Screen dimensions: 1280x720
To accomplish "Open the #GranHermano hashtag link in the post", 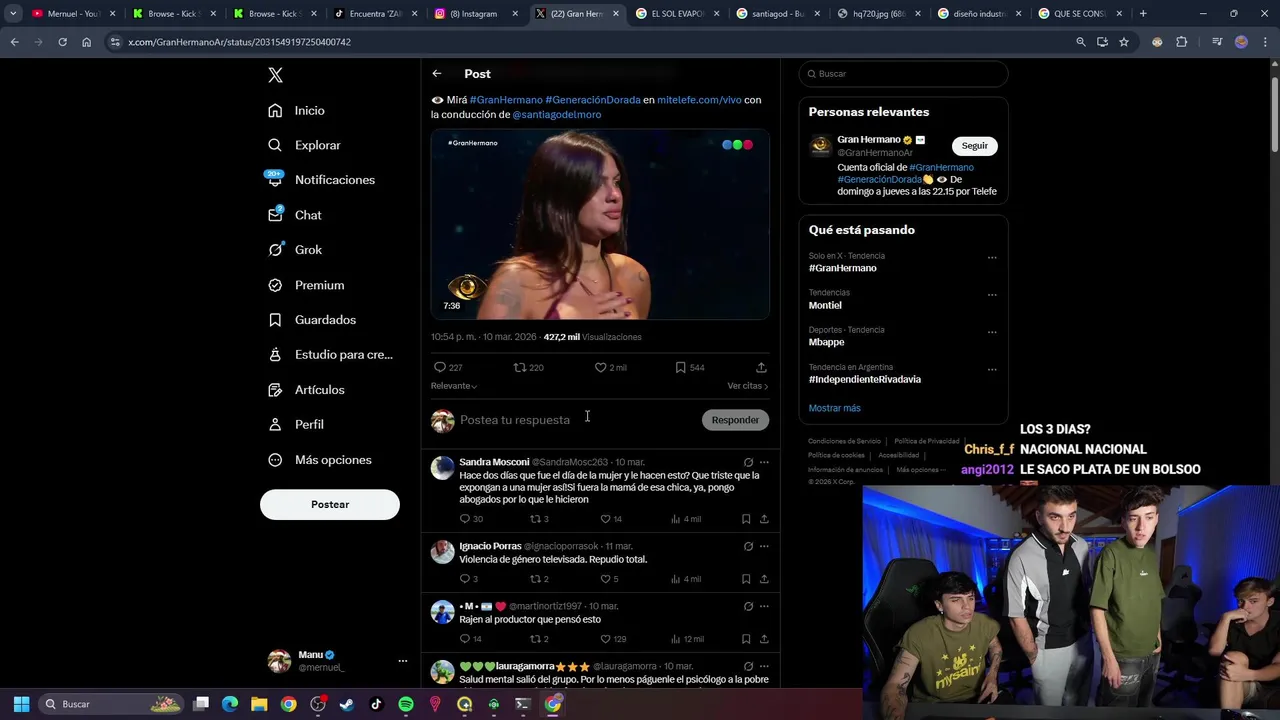I will [506, 100].
